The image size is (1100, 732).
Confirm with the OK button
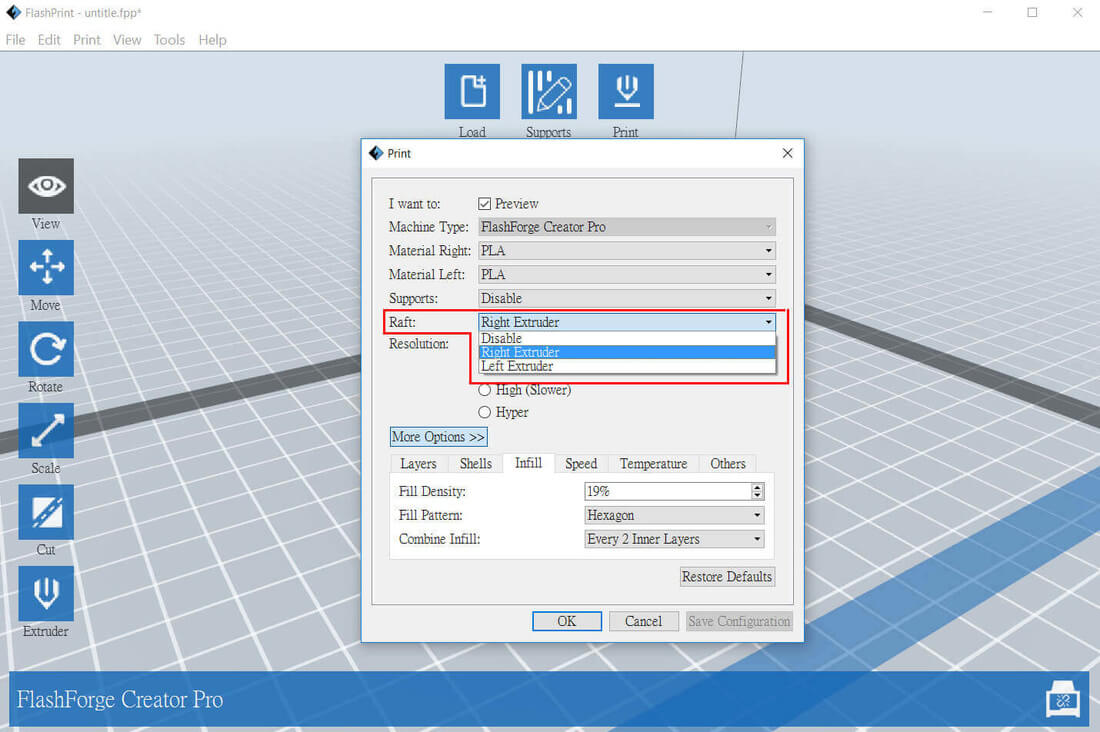coord(567,621)
